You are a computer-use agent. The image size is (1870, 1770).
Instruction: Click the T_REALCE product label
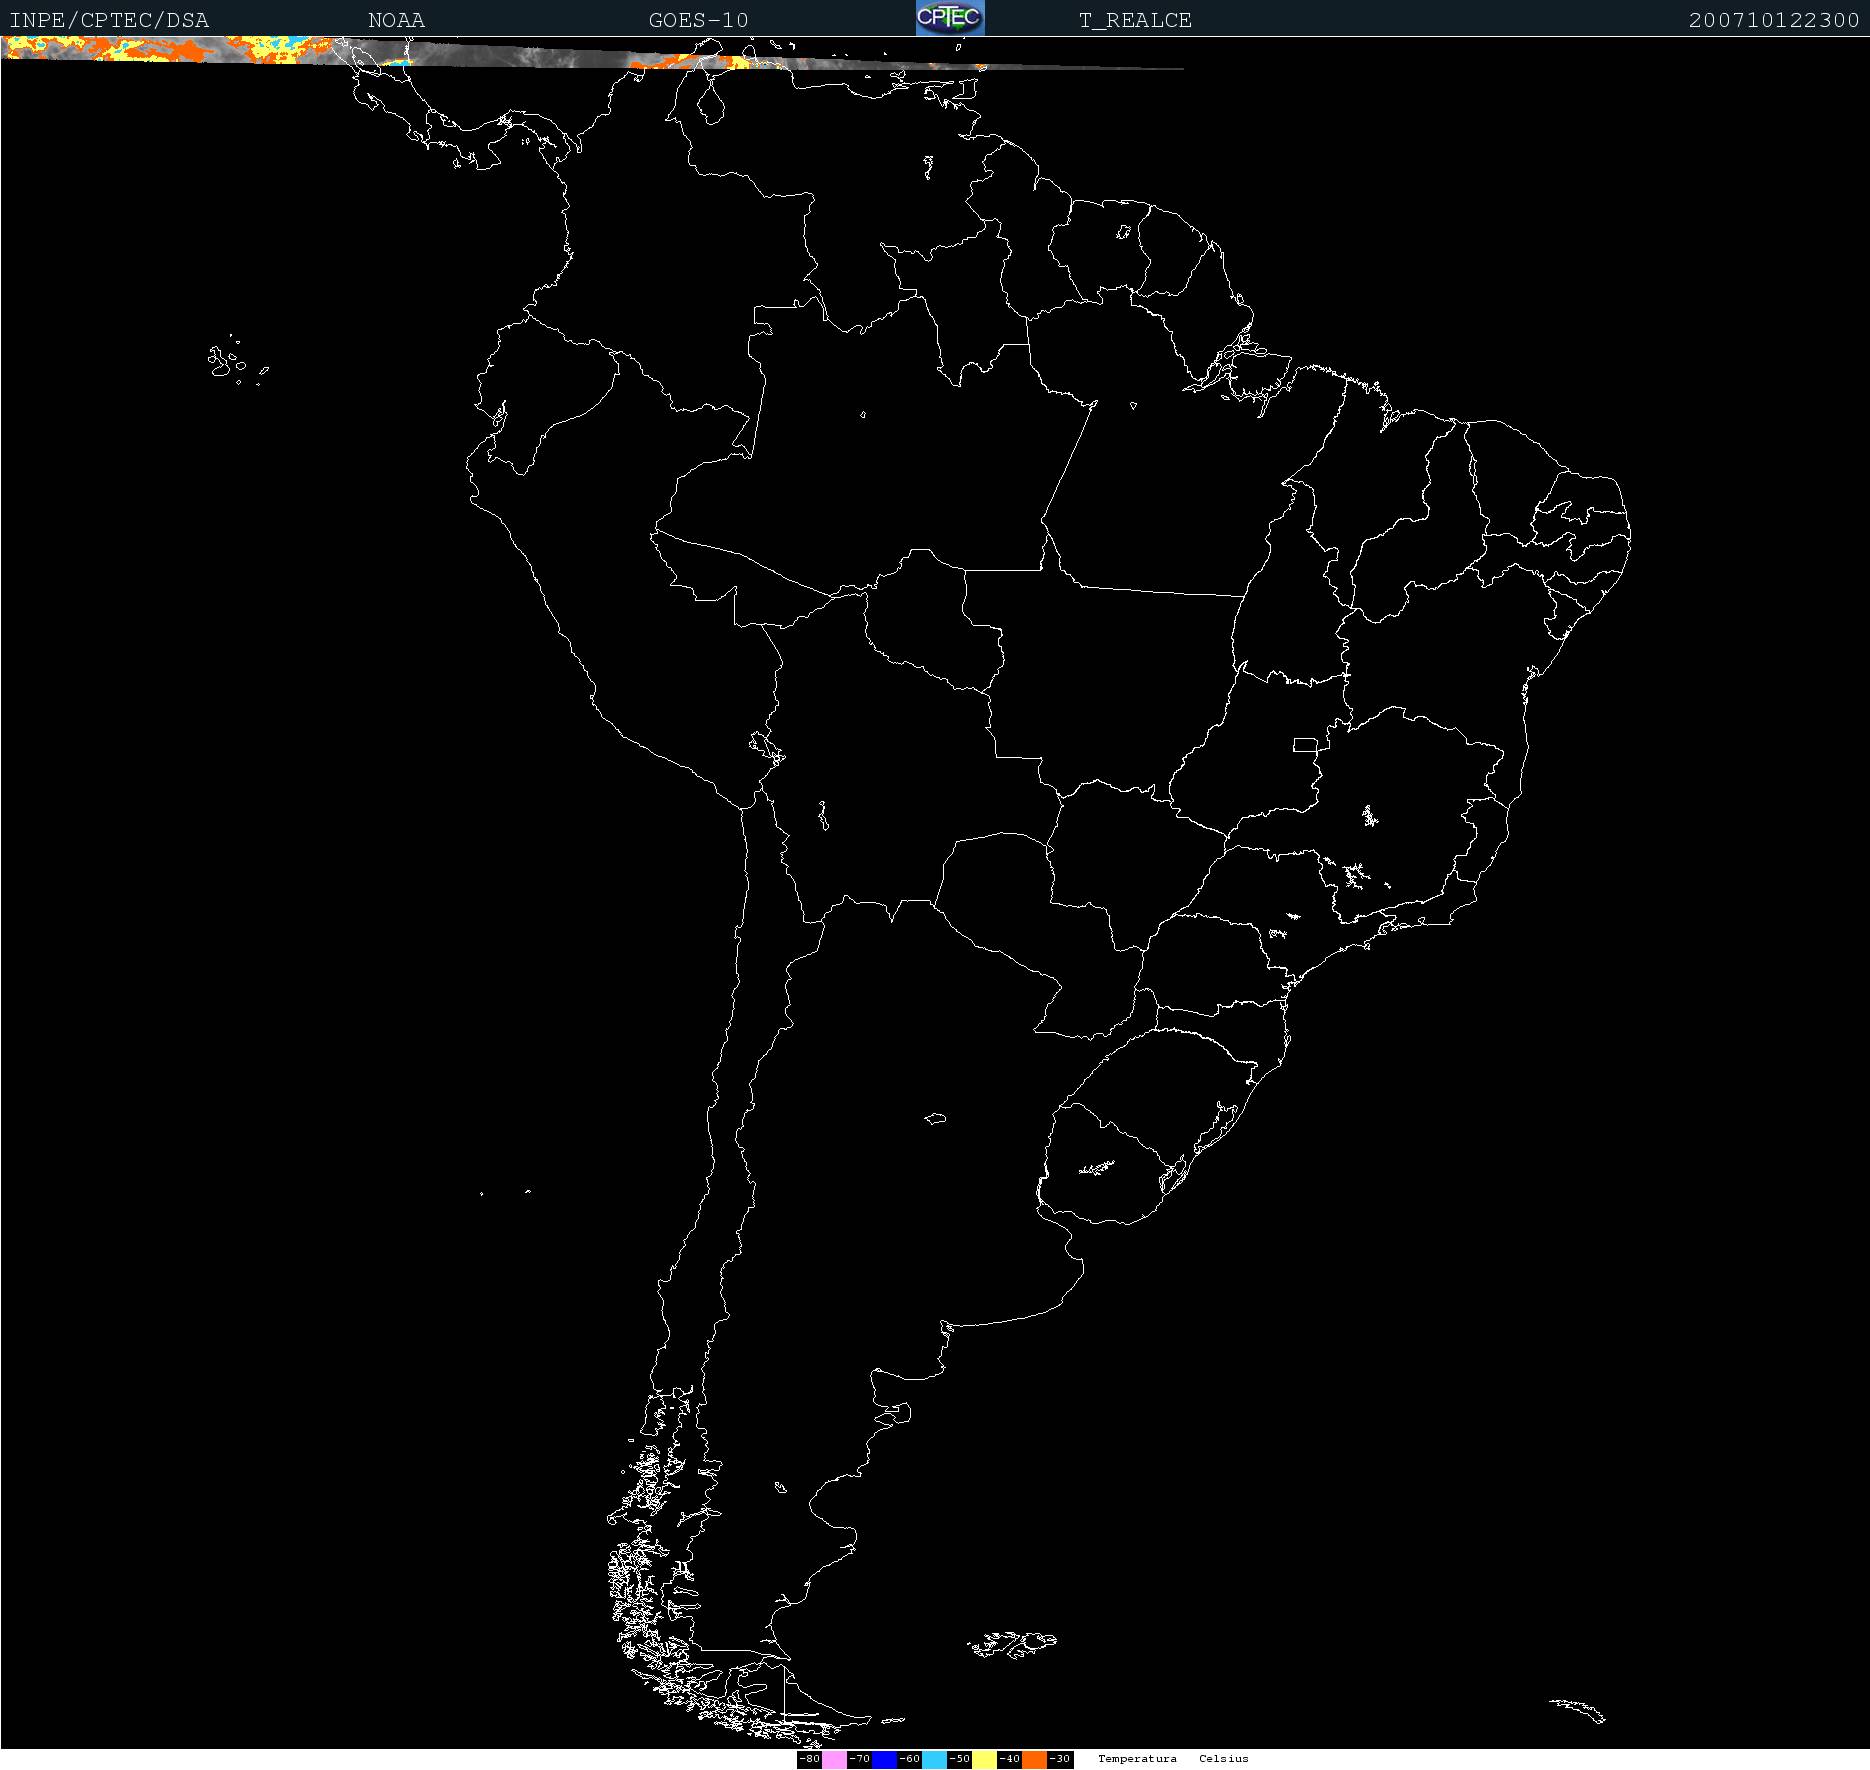coord(1135,20)
